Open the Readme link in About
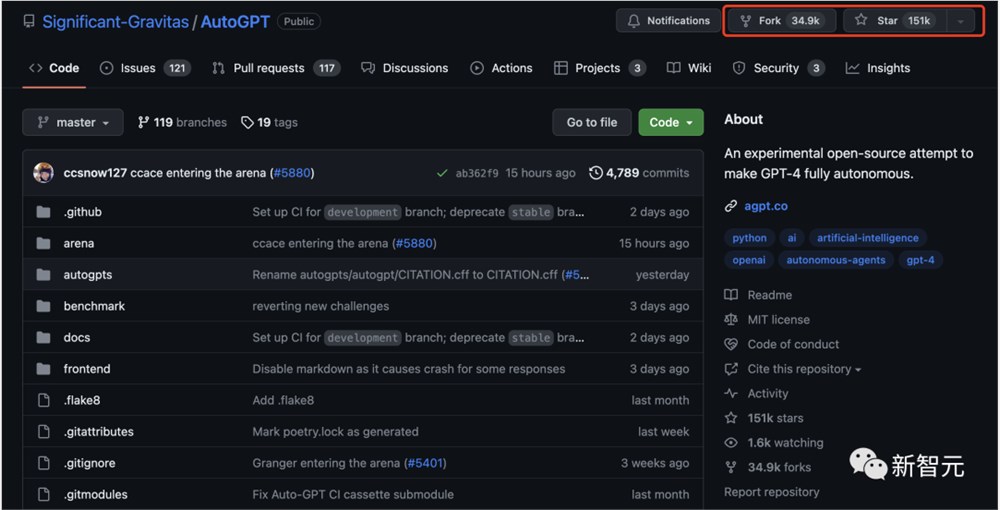Image resolution: width=1000 pixels, height=510 pixels. pyautogui.click(x=759, y=295)
